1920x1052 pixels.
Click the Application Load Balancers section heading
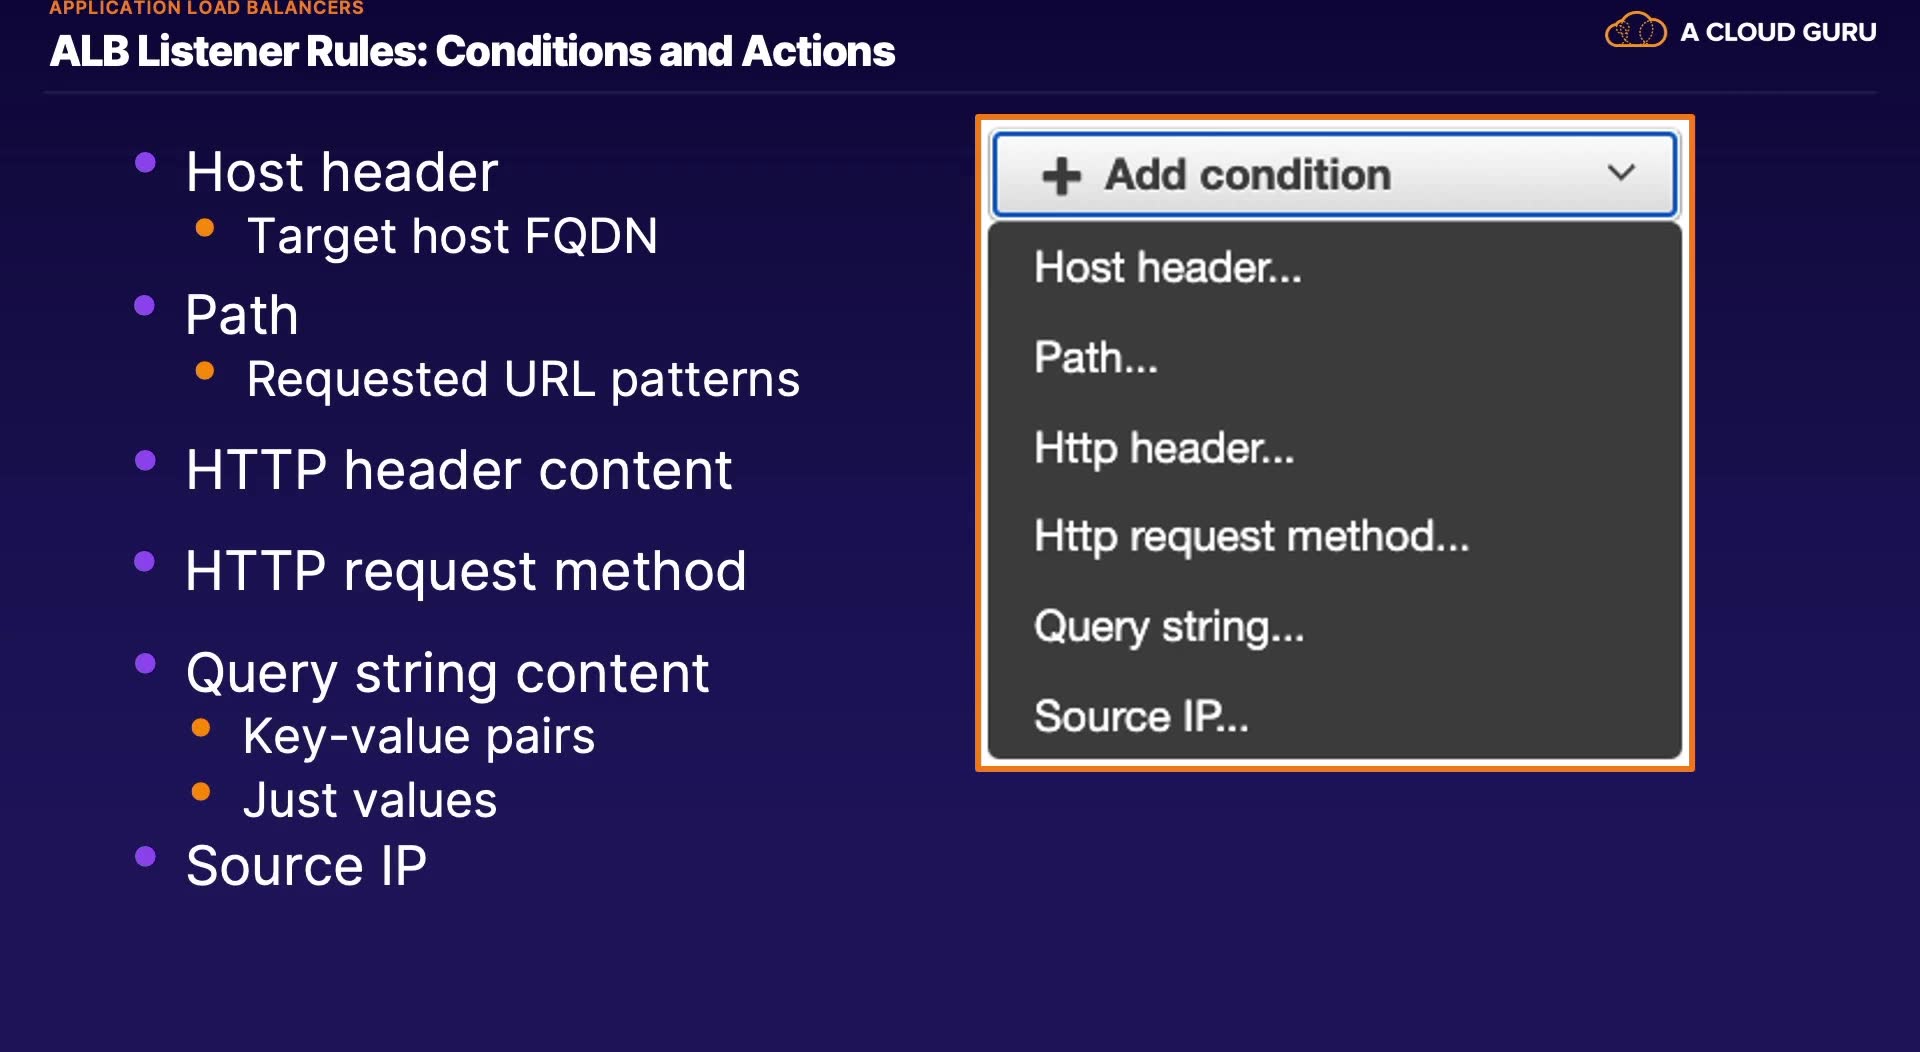[206, 8]
